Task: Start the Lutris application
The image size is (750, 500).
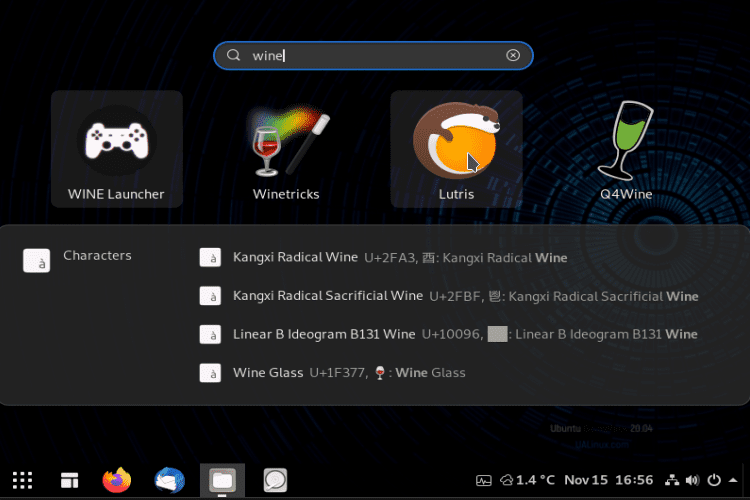Action: (456, 149)
